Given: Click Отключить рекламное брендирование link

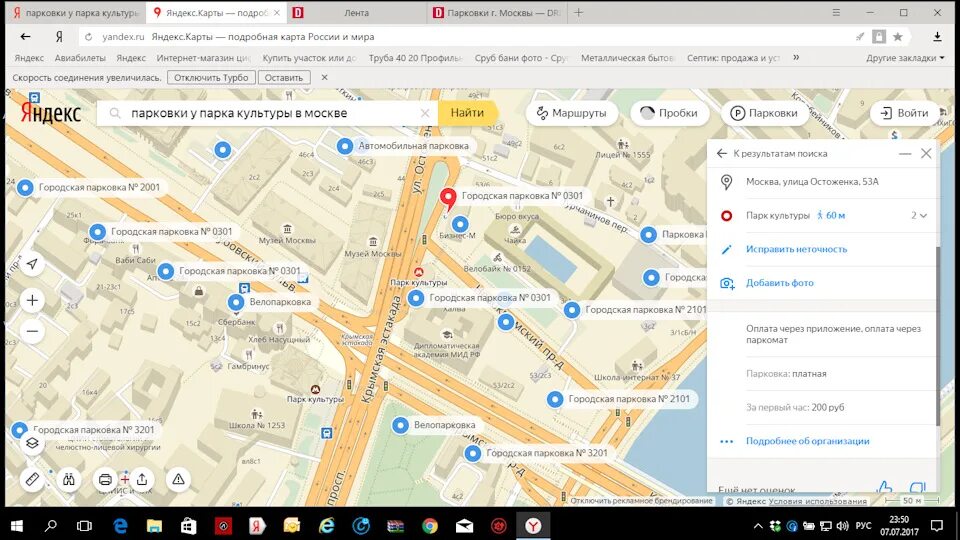Looking at the screenshot, I should click(642, 501).
